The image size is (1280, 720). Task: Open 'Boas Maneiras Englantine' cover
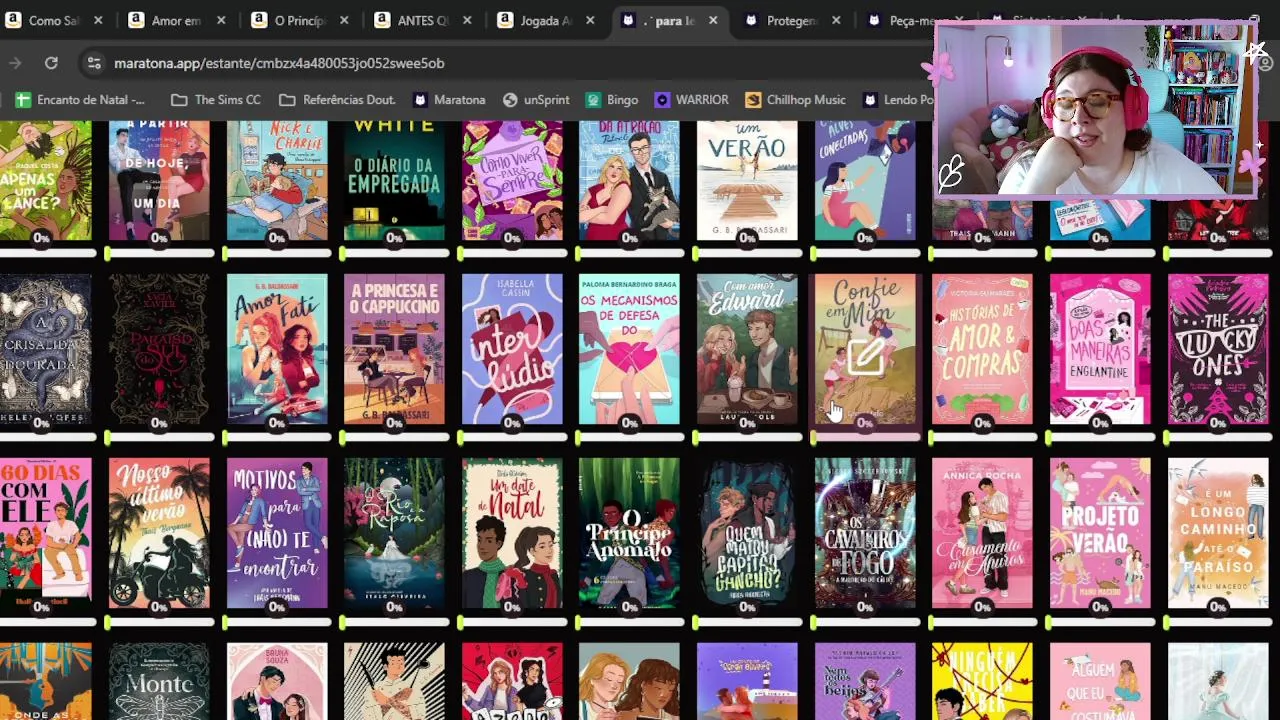tap(1100, 349)
